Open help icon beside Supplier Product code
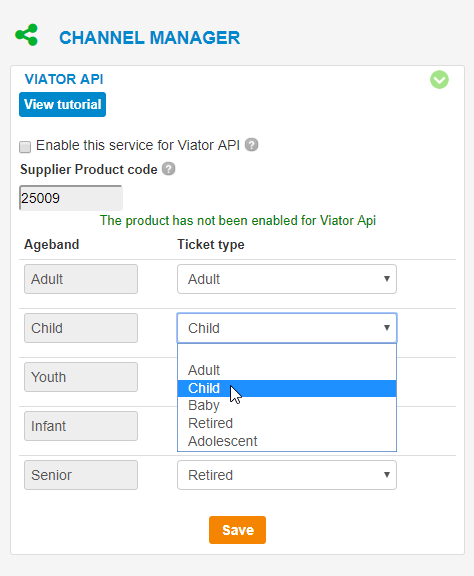Screen dimensions: 474x576 coord(169,169)
